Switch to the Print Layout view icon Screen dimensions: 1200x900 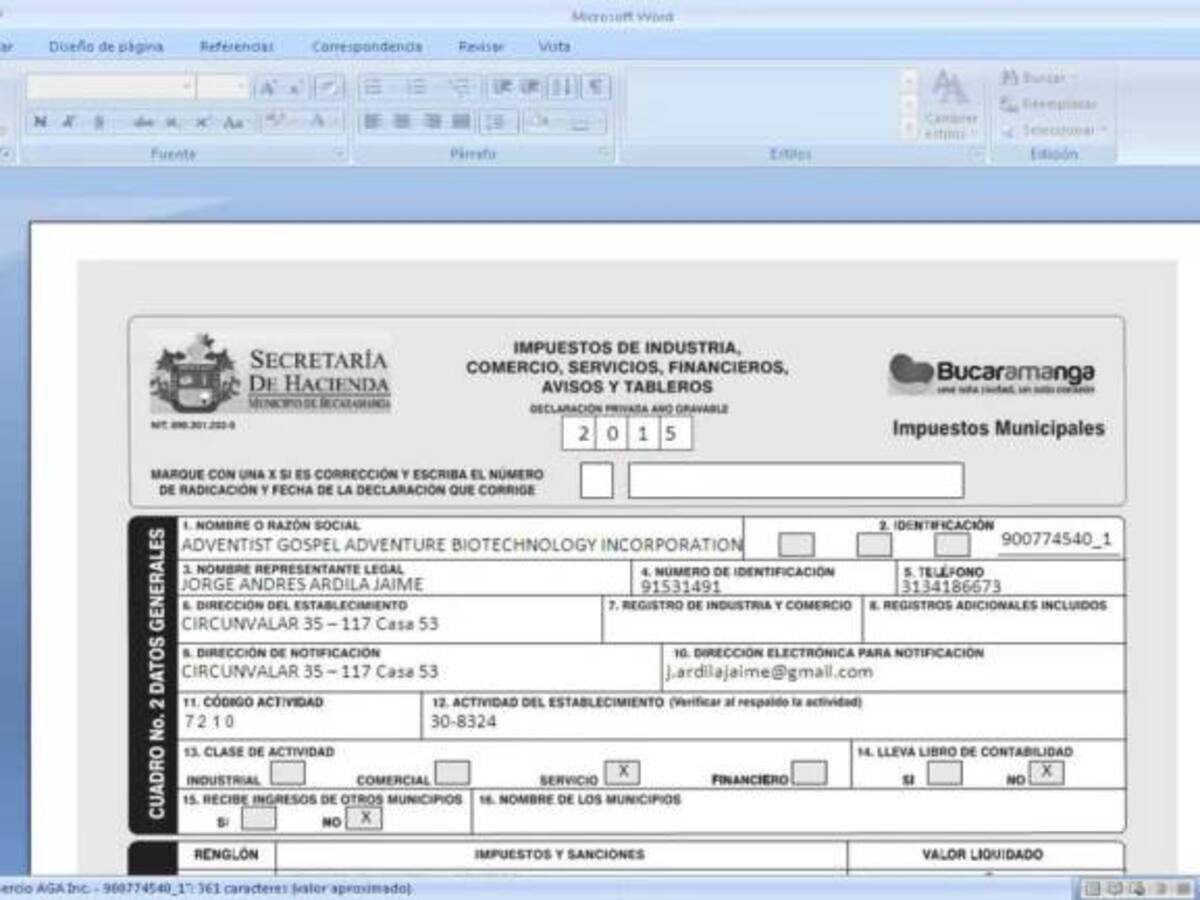point(1093,887)
